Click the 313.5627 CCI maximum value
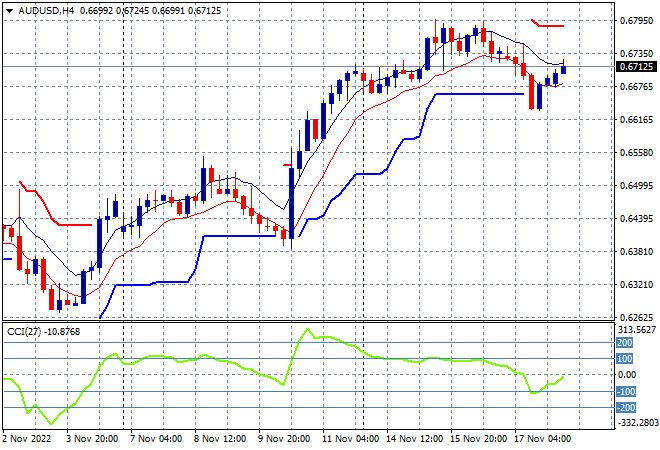Screen dimensions: 660x450 (637, 330)
